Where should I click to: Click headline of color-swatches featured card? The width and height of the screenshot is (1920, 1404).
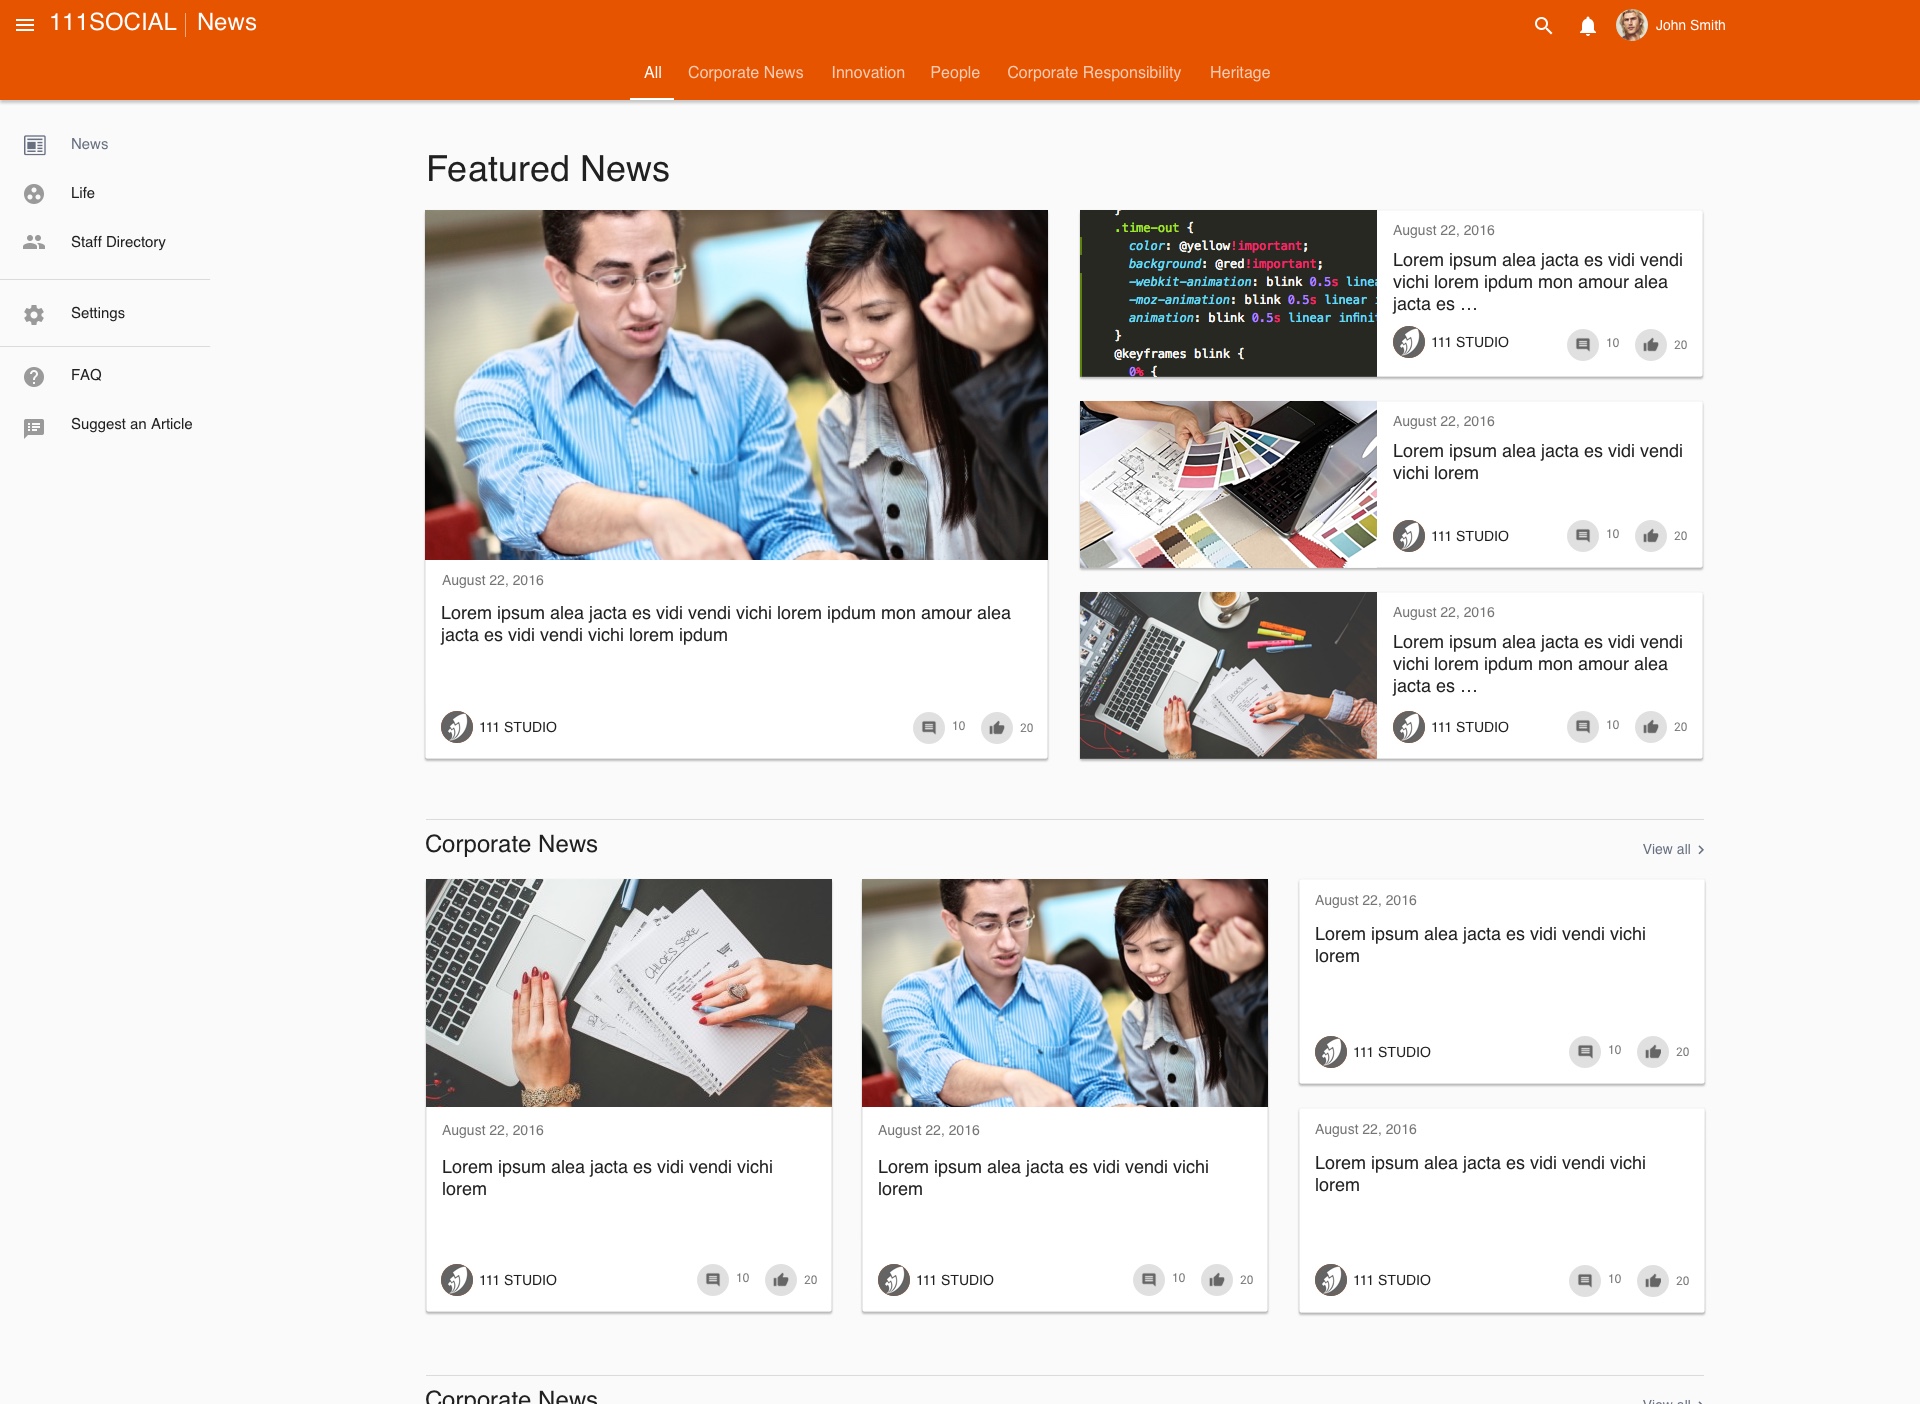pyautogui.click(x=1538, y=462)
